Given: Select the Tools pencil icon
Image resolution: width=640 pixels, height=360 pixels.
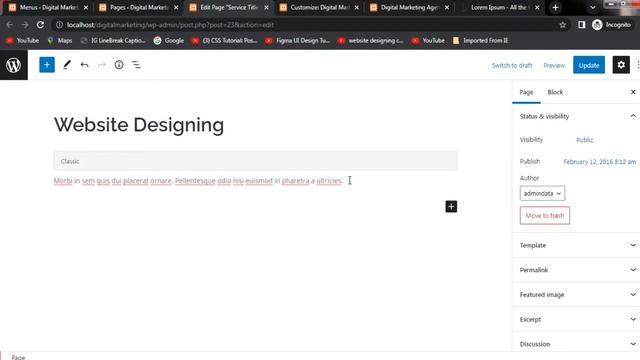Looking at the screenshot, I should pyautogui.click(x=67, y=65).
